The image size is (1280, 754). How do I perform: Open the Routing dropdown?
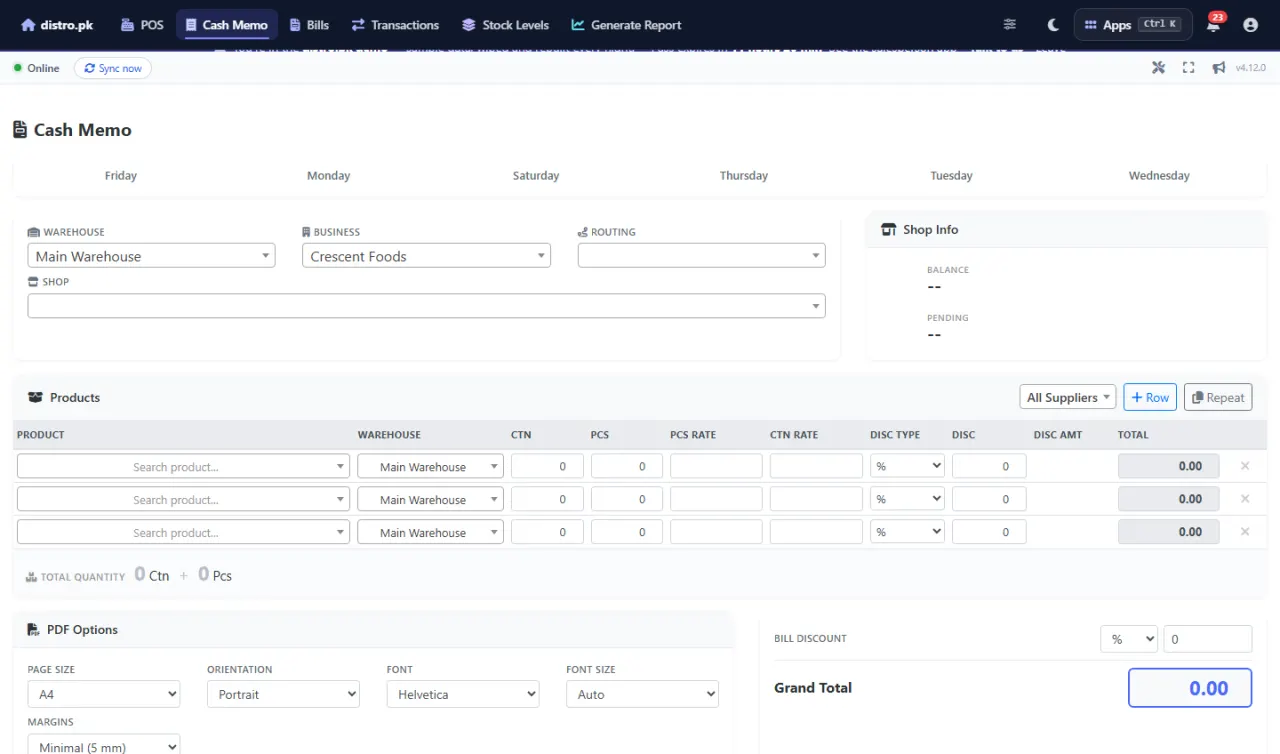click(702, 256)
